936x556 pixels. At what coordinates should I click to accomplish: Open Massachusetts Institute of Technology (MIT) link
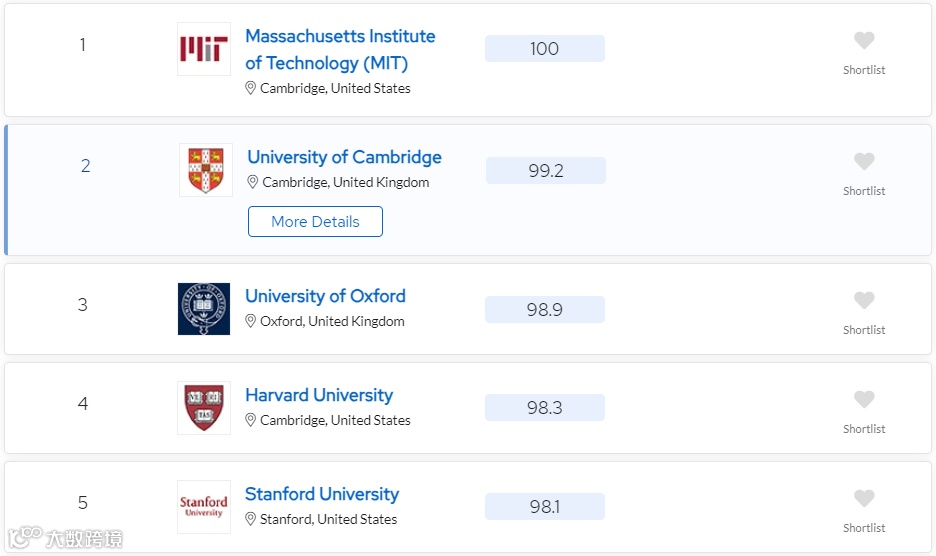click(x=340, y=50)
